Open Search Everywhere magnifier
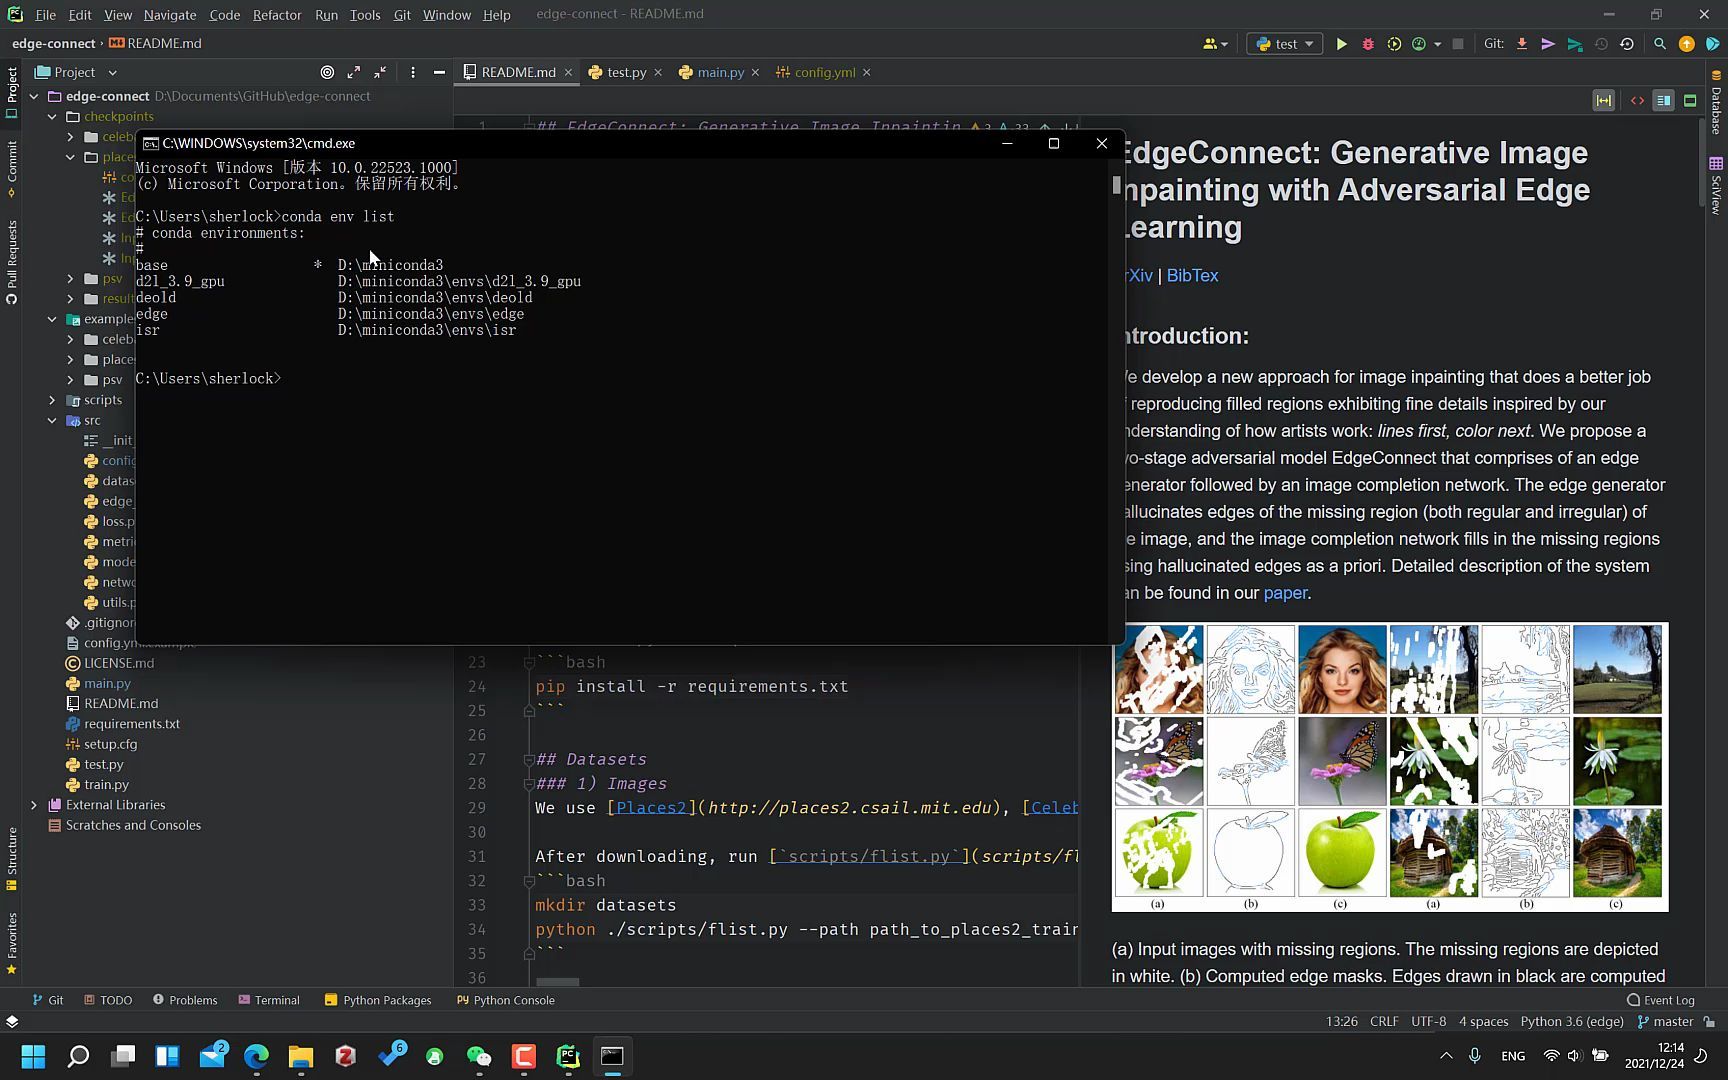 (1660, 44)
